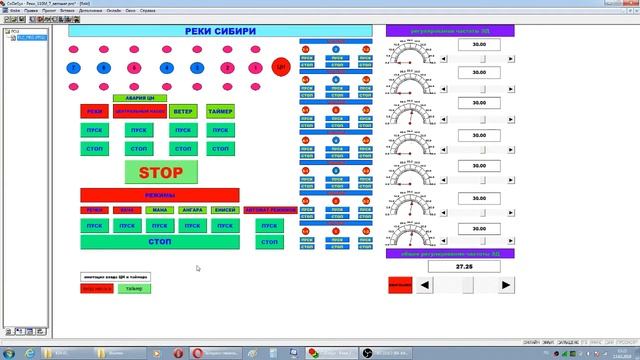Start the АНГАРА mode with ПУСК
640x360 pixels.
click(193, 226)
